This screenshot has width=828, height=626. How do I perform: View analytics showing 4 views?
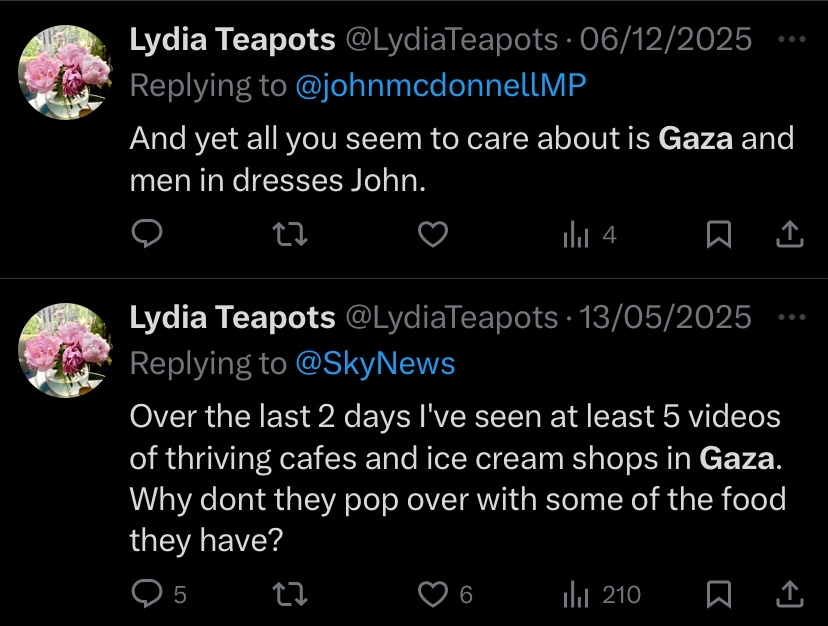(x=589, y=235)
